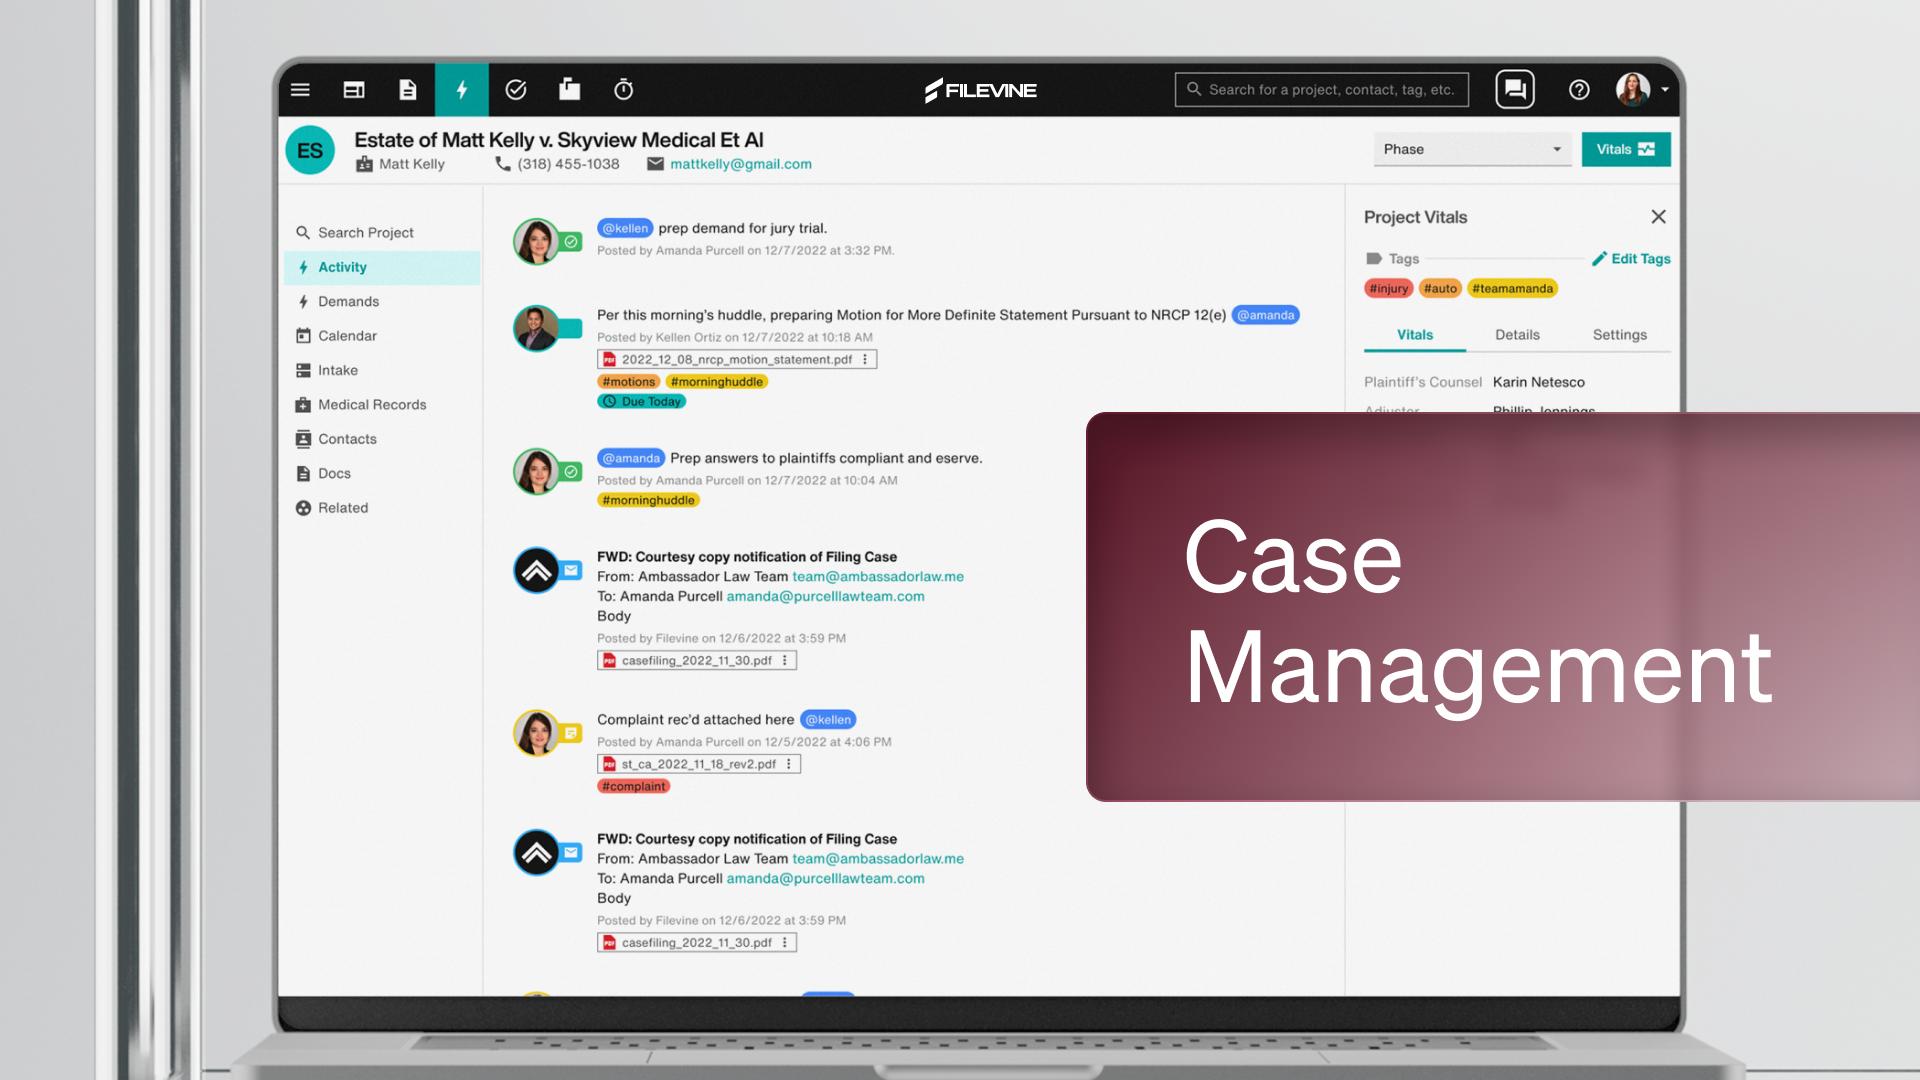
Task: Expand the Phase dropdown
Action: click(x=1472, y=149)
